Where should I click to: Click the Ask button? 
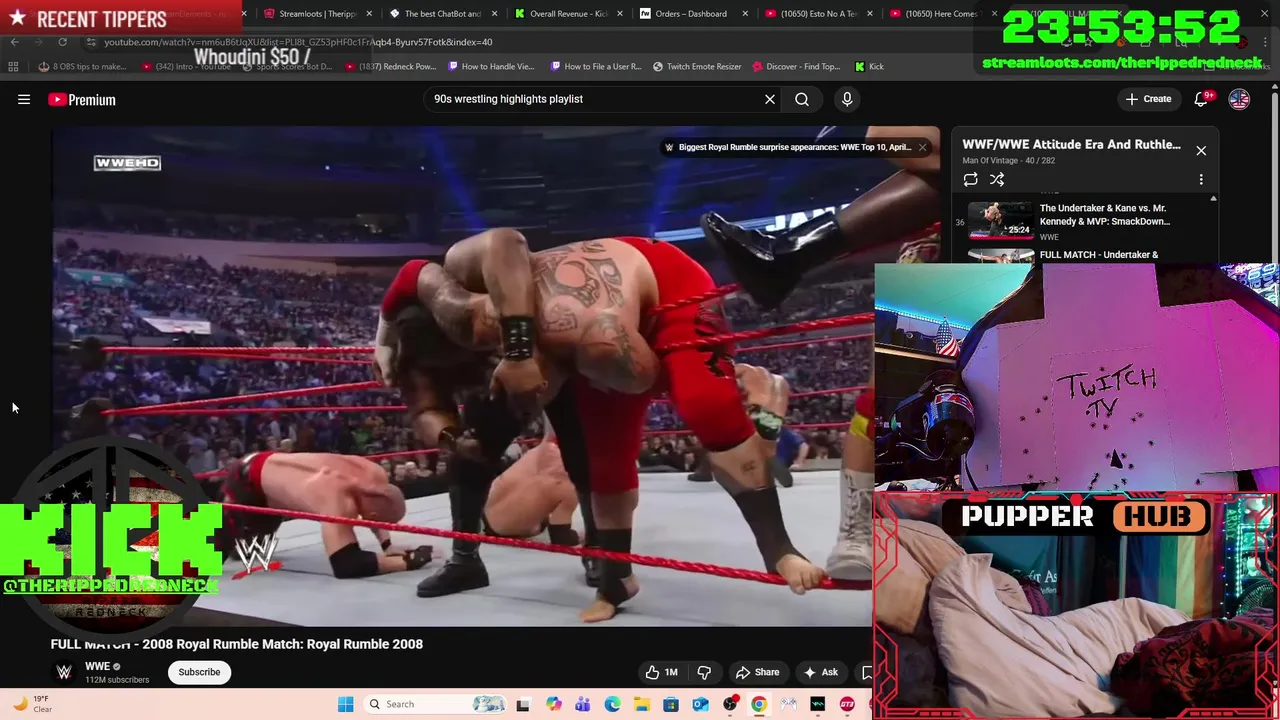[x=820, y=672]
